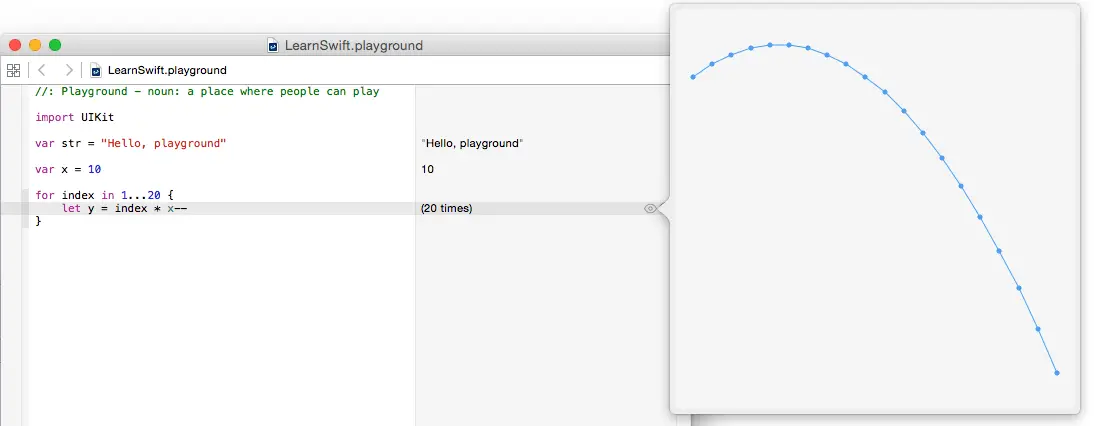Image resolution: width=1094 pixels, height=426 pixels.
Task: Select the (20 times) result in the sidebar
Action: (x=447, y=208)
